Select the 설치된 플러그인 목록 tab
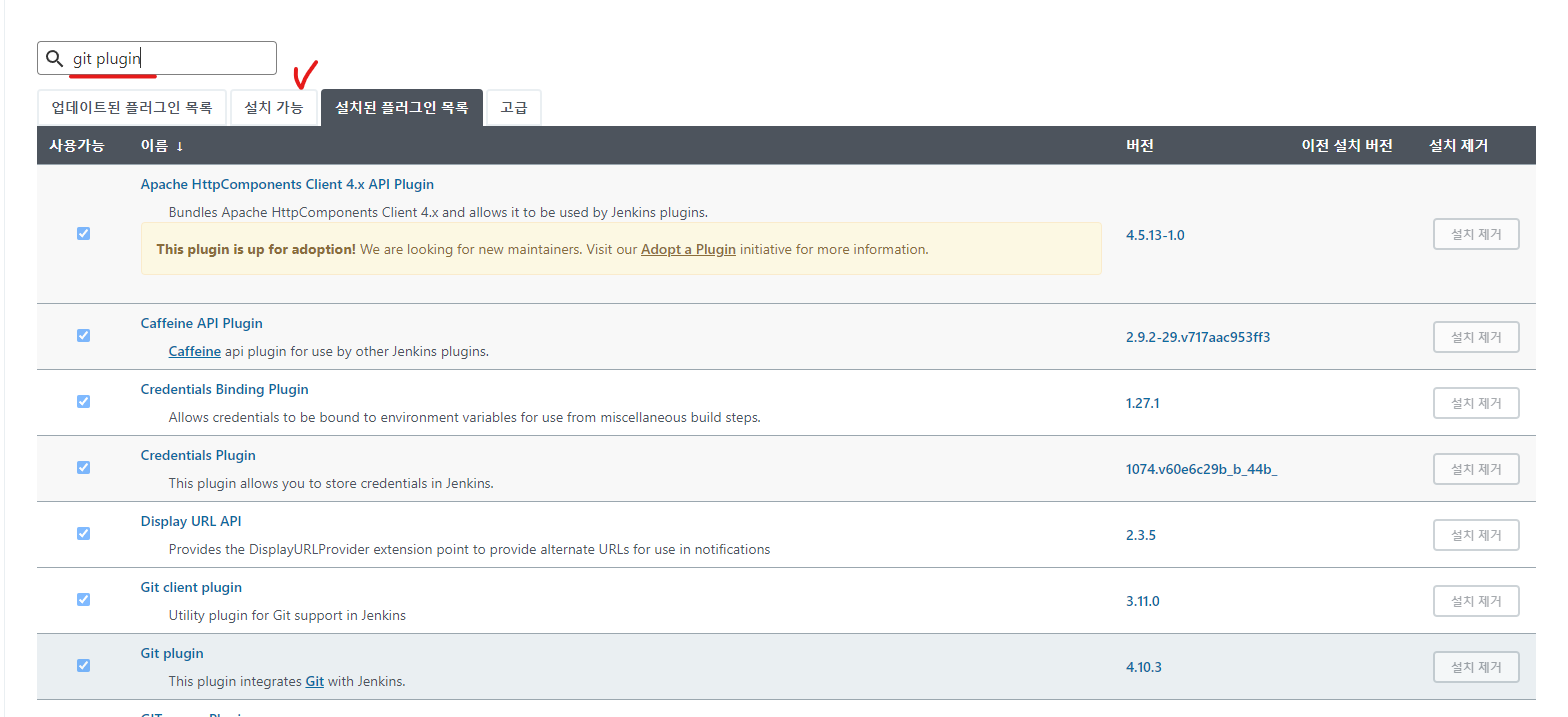Screen dimensions: 1568x717 (402, 107)
